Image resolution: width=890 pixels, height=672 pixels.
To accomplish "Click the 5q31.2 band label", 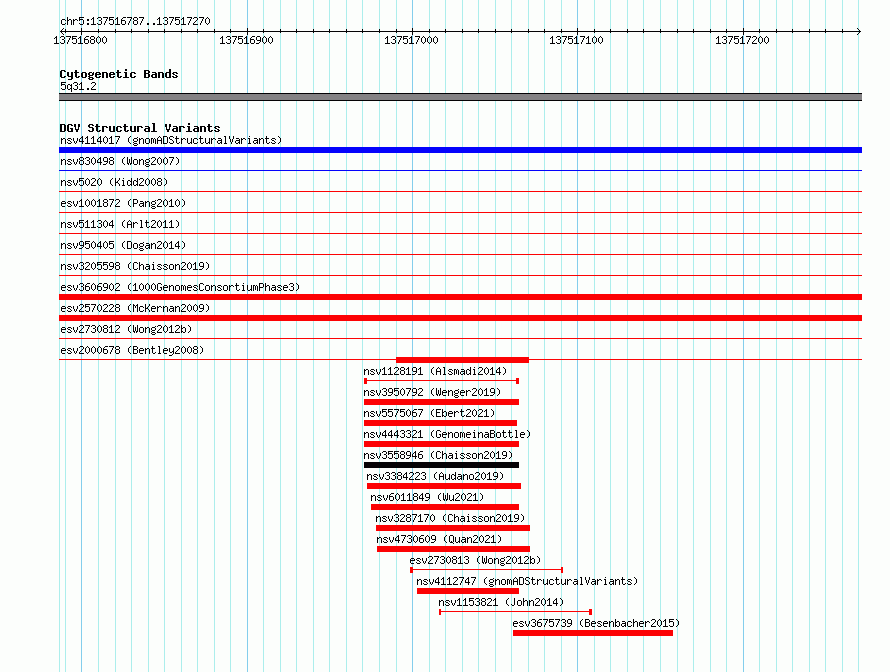I will (x=78, y=86).
